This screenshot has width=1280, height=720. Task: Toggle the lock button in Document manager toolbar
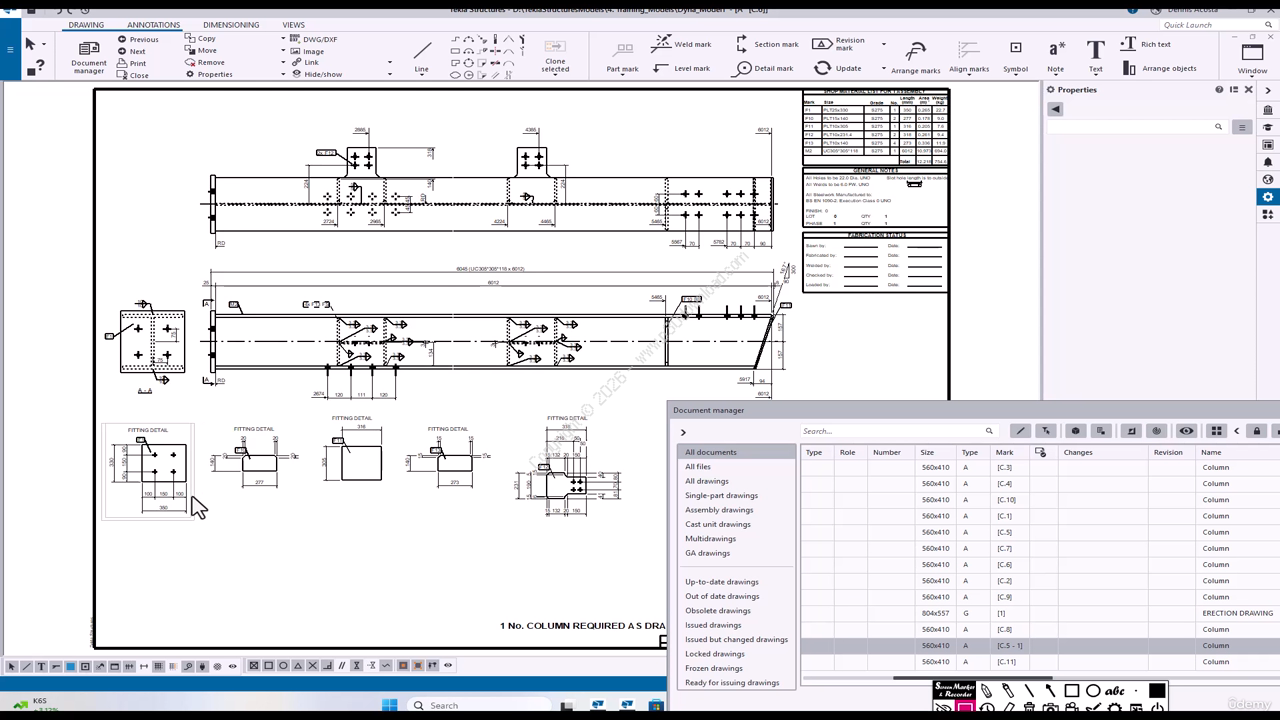[x=1257, y=431]
